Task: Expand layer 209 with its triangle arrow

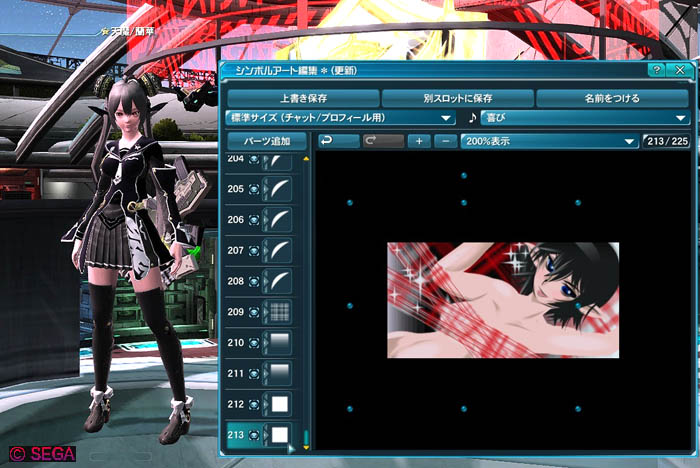Action: (266, 312)
